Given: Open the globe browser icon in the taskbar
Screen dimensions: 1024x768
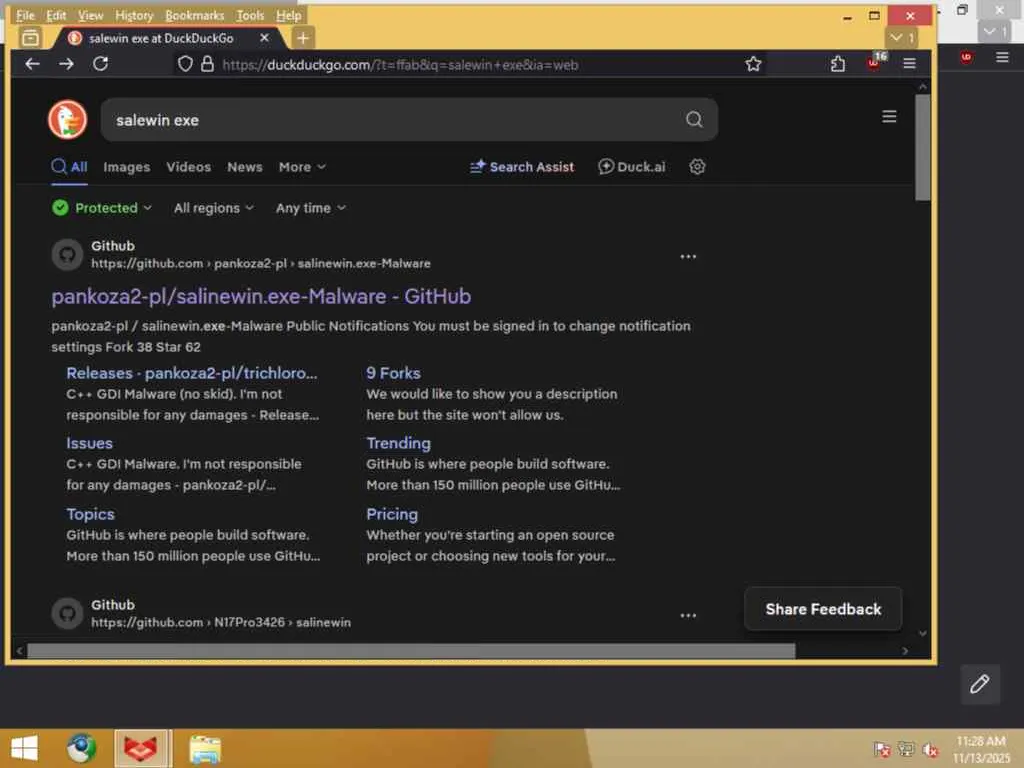Looking at the screenshot, I should pos(81,748).
